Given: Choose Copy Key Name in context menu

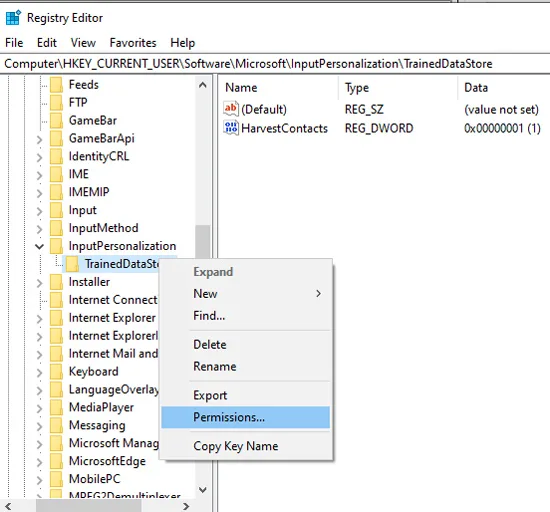Looking at the screenshot, I should [x=246, y=446].
